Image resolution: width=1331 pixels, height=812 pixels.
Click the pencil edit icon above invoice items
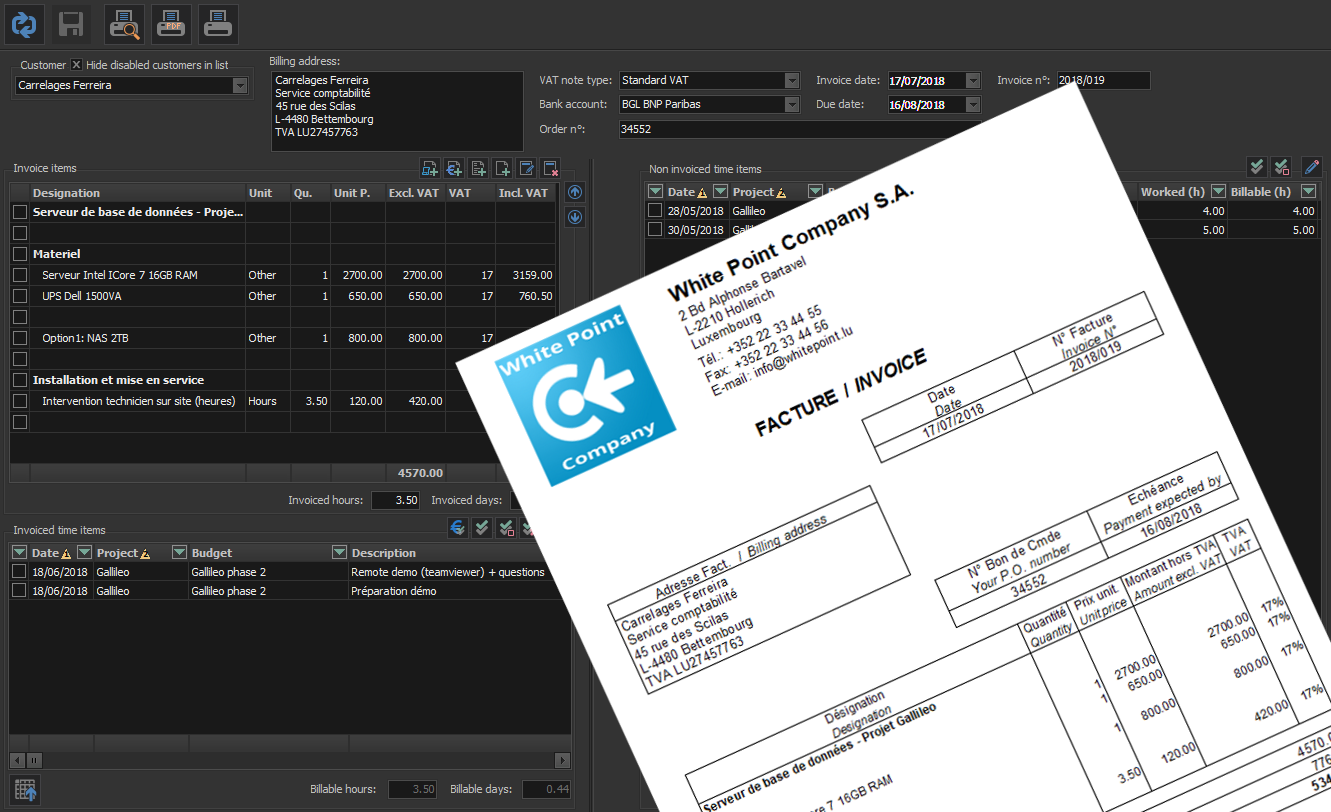coord(527,168)
